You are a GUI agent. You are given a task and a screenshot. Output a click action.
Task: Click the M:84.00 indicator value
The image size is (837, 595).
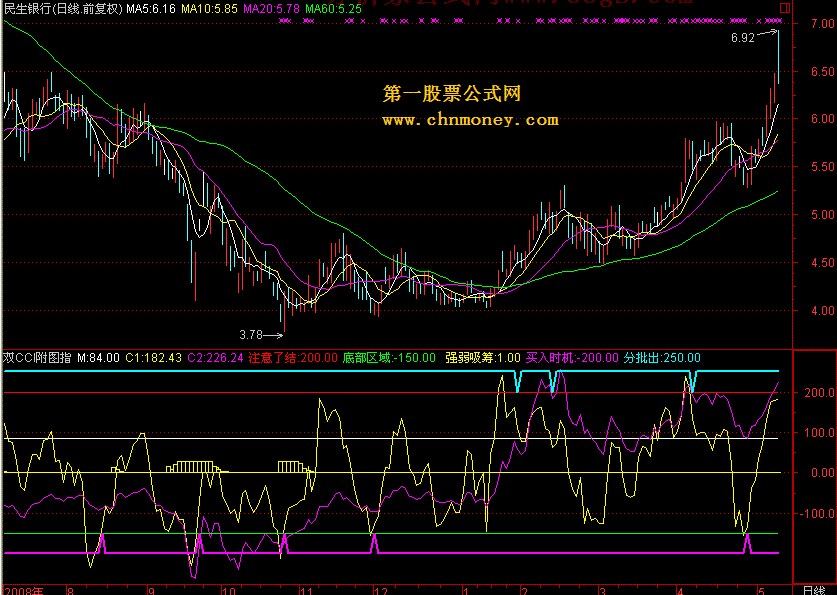click(x=98, y=358)
